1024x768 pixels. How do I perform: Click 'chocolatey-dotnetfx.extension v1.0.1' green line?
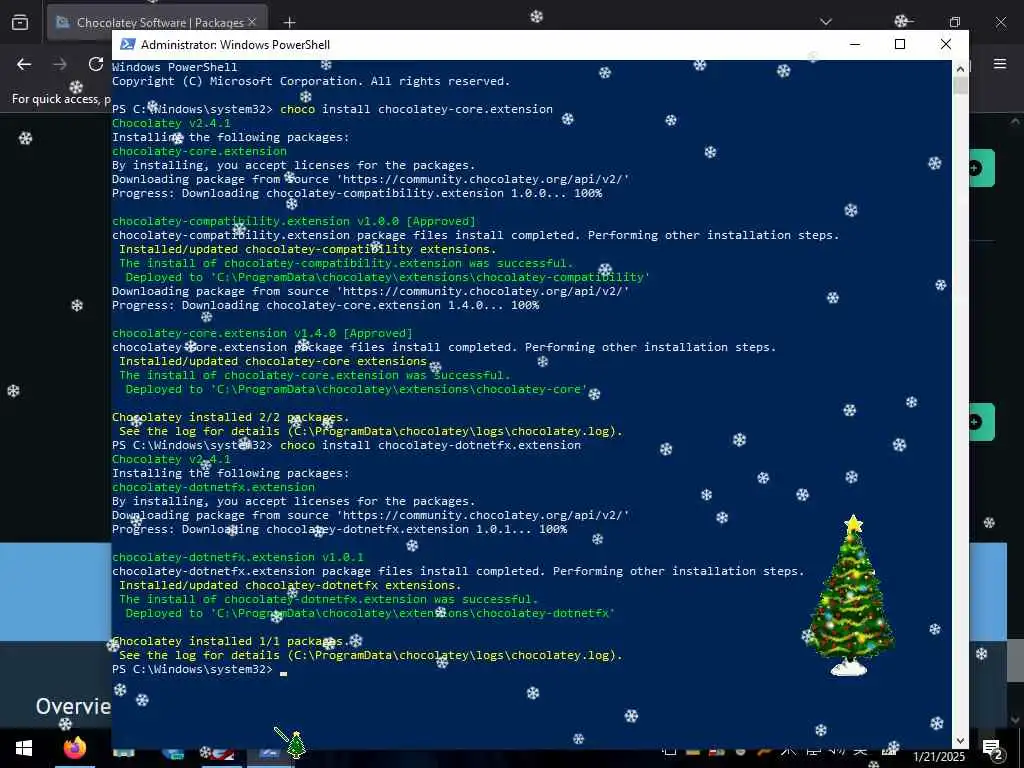click(238, 557)
